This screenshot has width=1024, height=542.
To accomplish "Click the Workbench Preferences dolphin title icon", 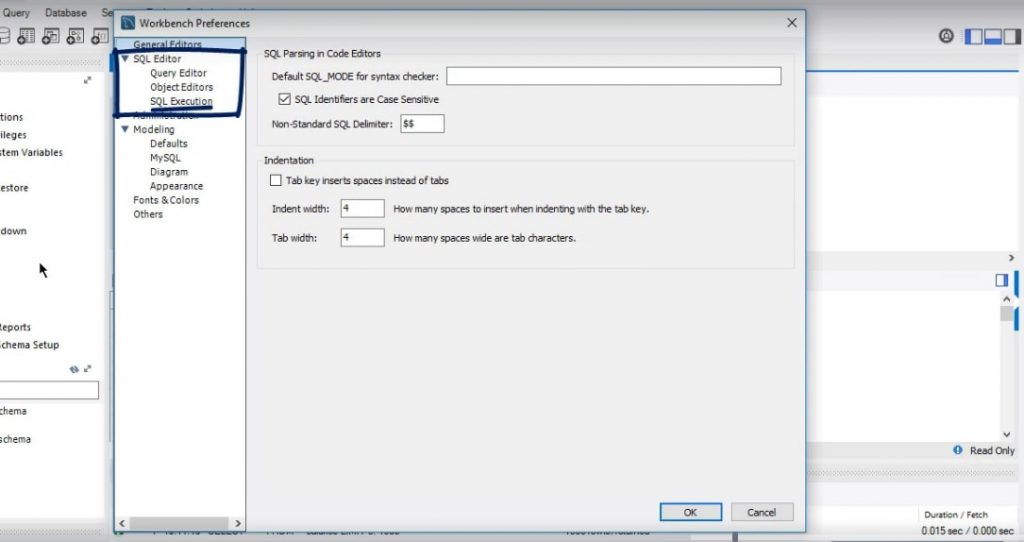I will click(x=127, y=22).
